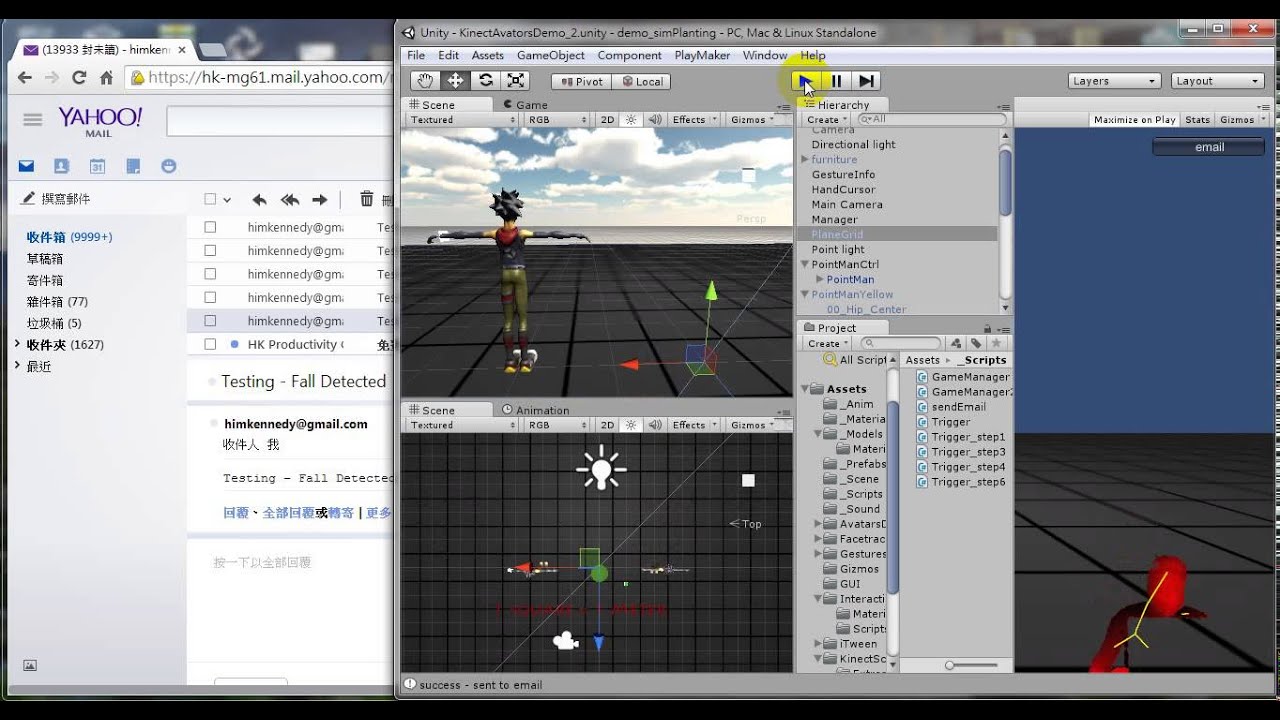Viewport: 1280px width, 720px height.
Task: Click the Step frame button in Unity
Action: pyautogui.click(x=866, y=81)
